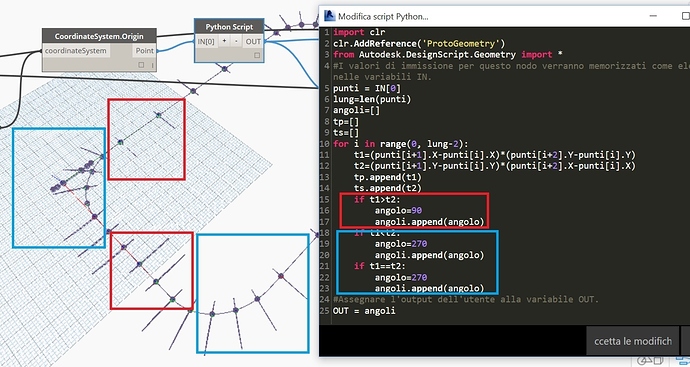The height and width of the screenshot is (367, 690).
Task: Place cursor on OUT = angoli line
Action: (x=364, y=311)
